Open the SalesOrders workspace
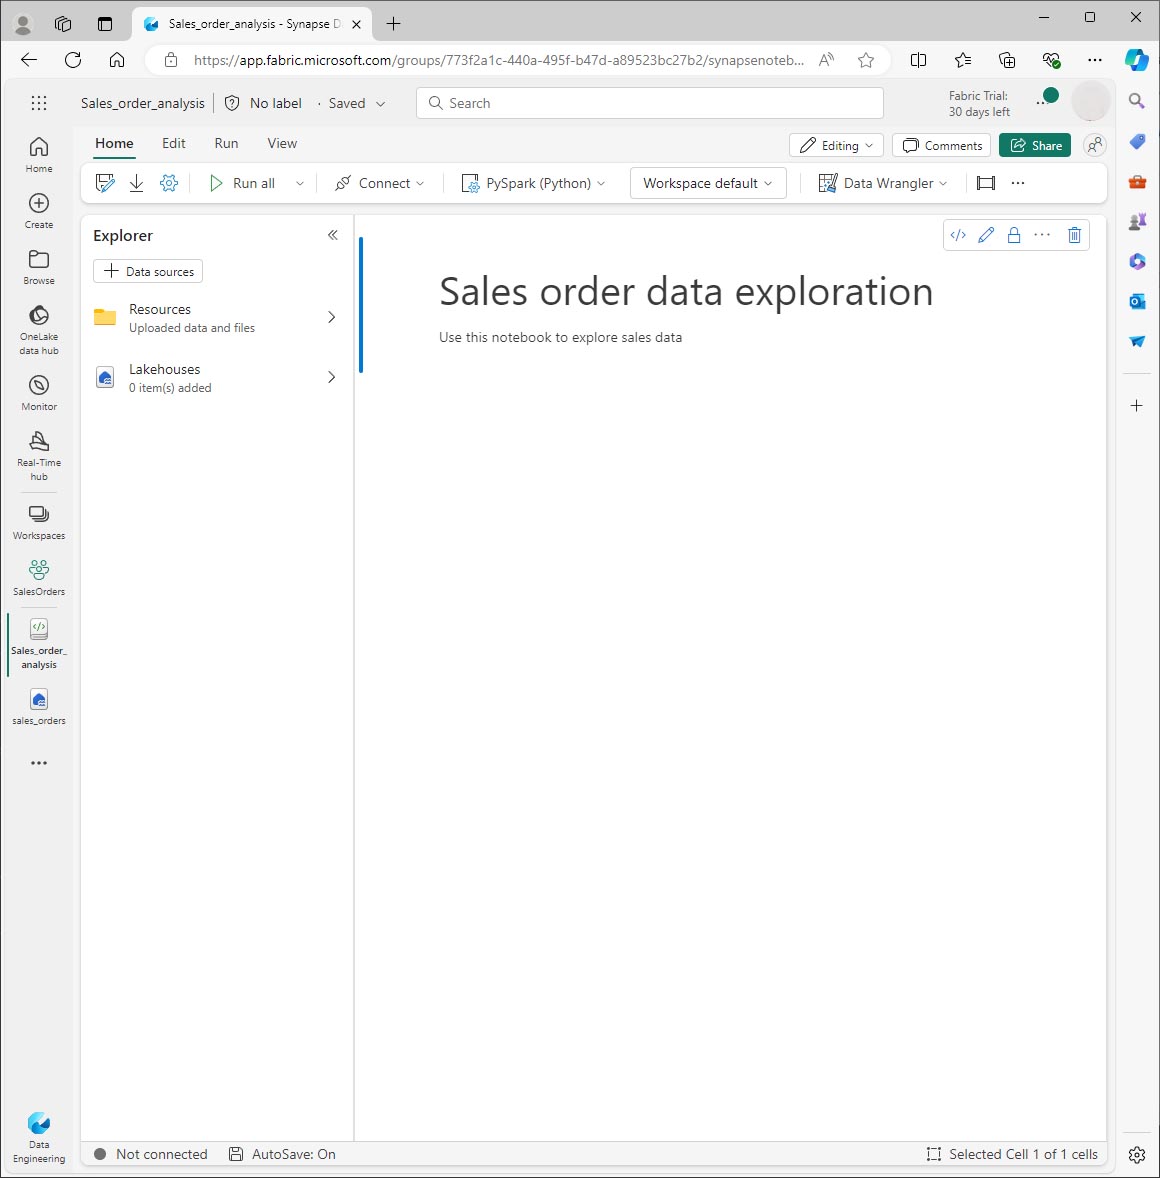This screenshot has height=1178, width=1160. coord(39,578)
